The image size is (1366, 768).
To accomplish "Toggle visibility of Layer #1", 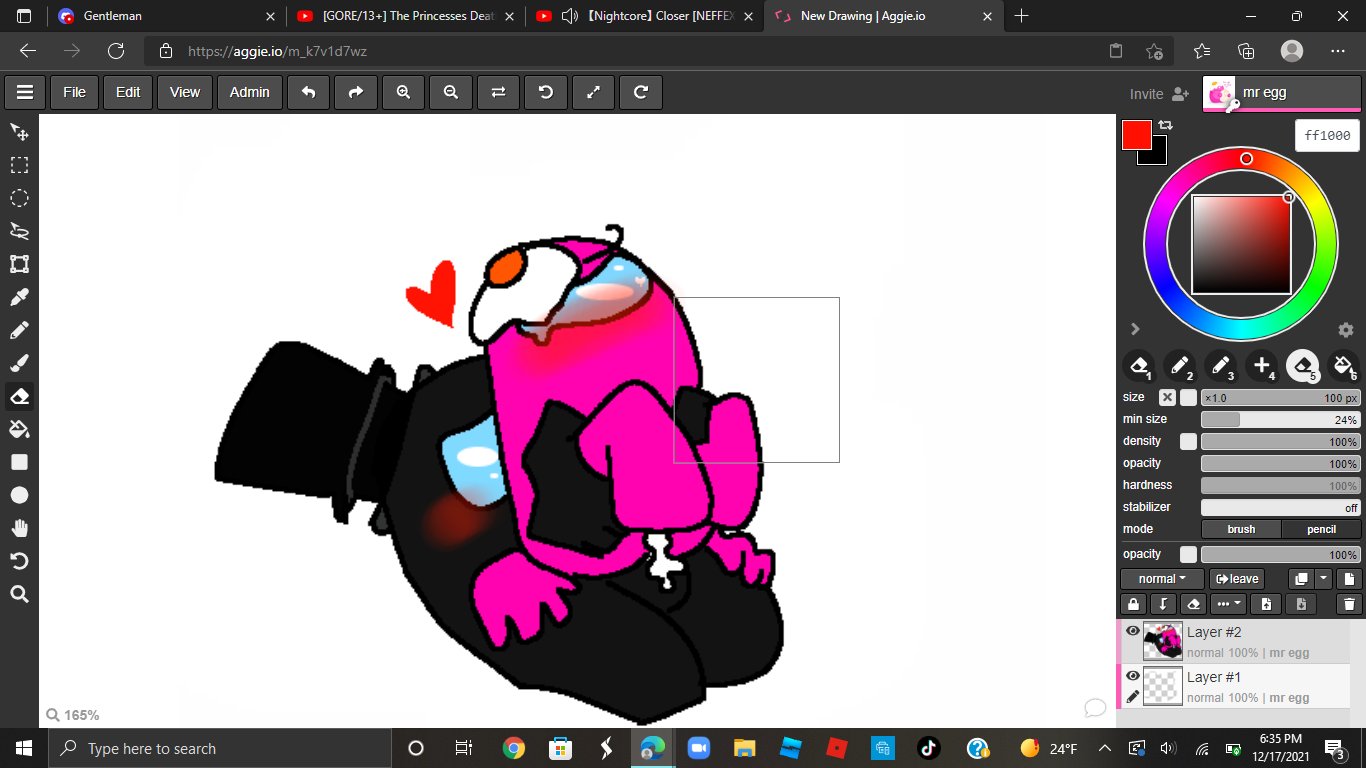I will pos(1133,676).
